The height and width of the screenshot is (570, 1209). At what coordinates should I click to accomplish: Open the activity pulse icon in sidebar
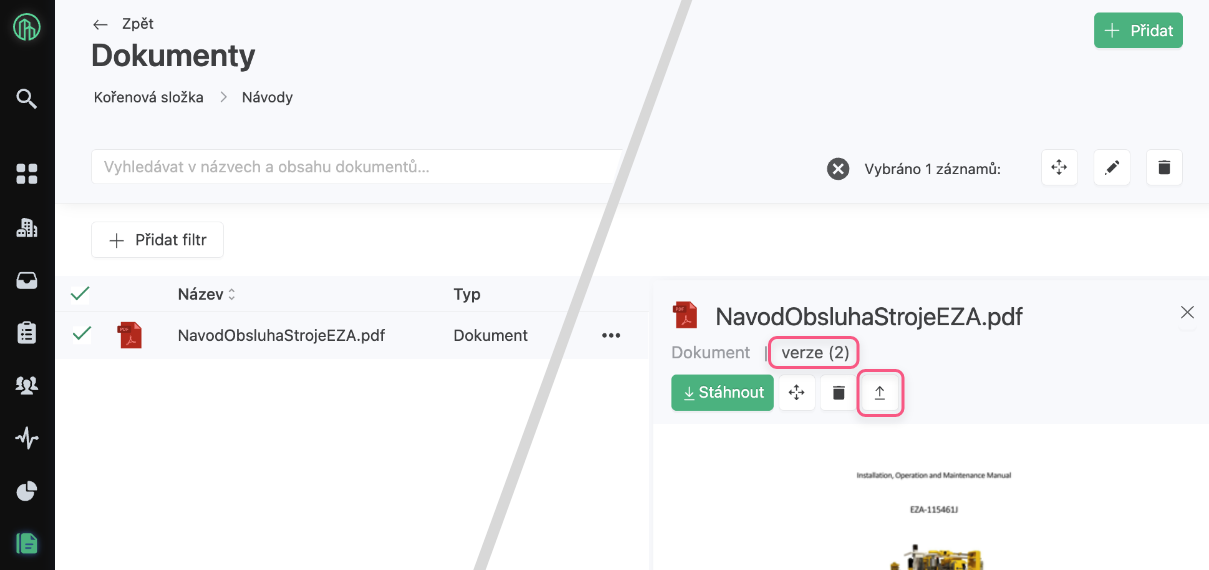(27, 438)
